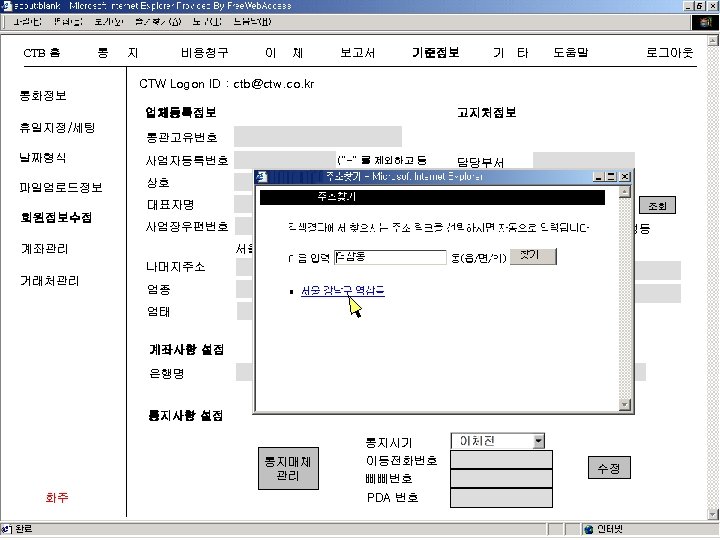This screenshot has width=720, height=540.
Task: Open 계좌관리 in the left sidebar
Action: point(45,249)
